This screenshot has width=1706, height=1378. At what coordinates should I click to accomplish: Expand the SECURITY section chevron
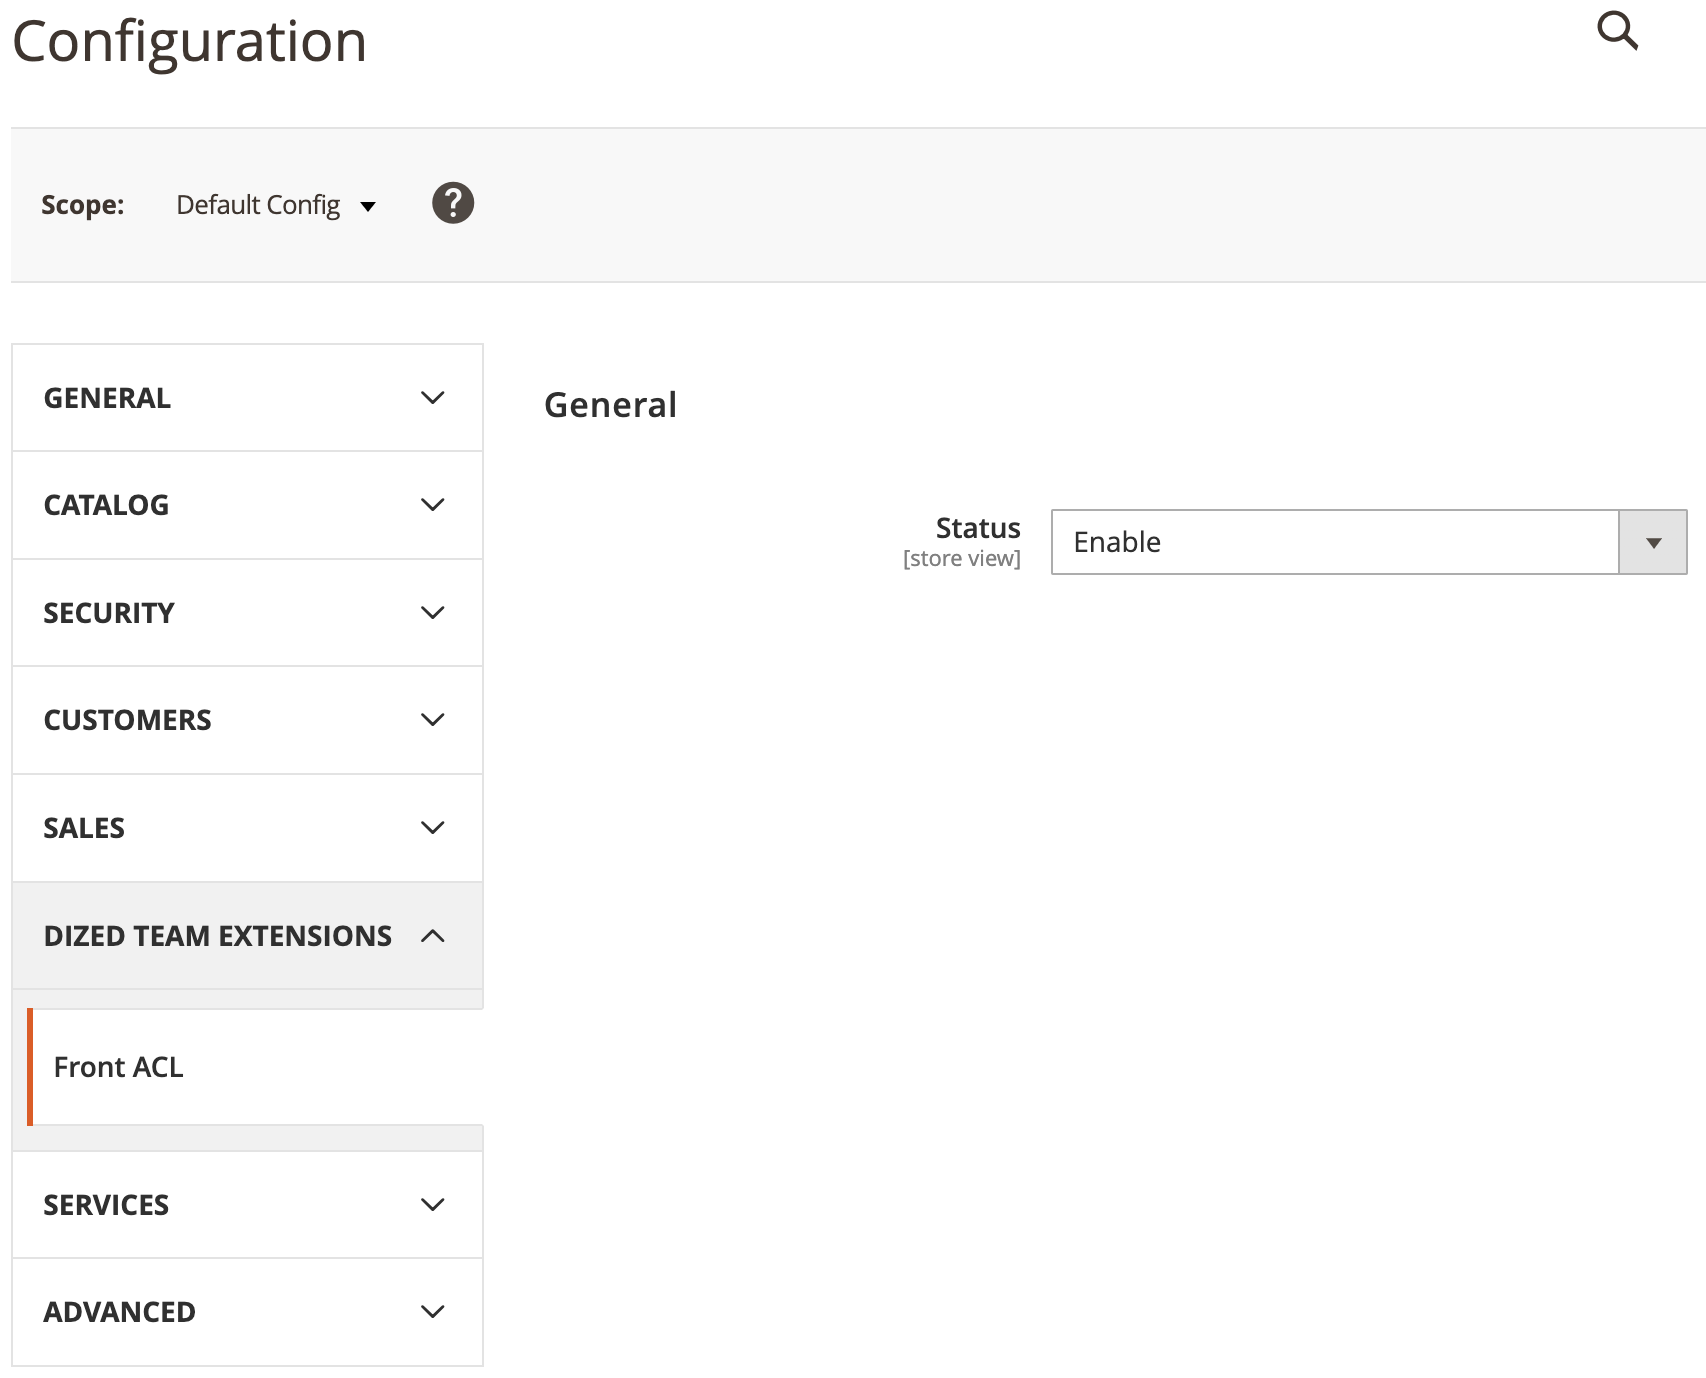click(x=432, y=613)
